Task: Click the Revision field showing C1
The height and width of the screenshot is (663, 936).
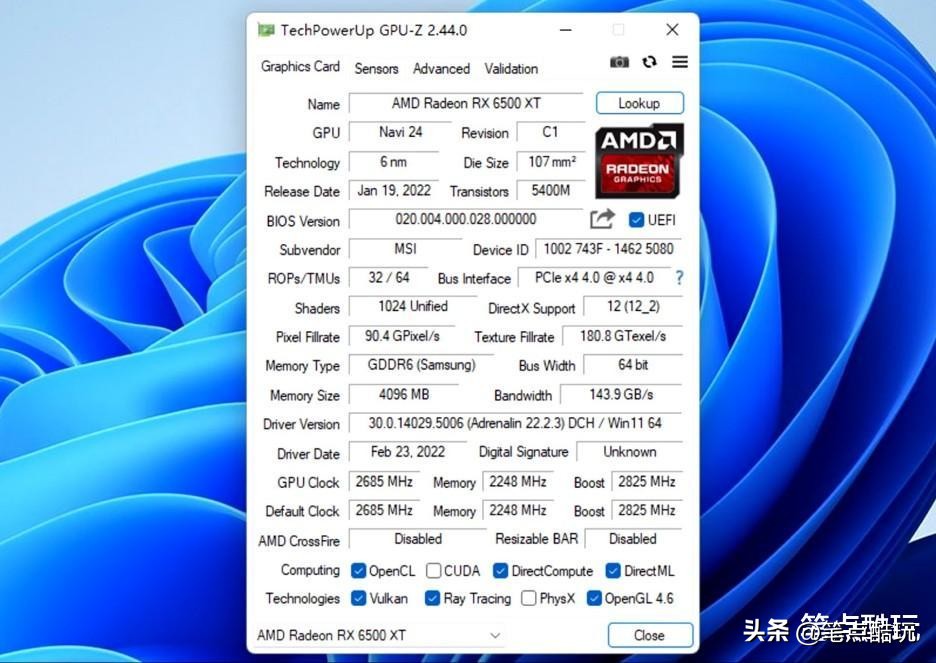Action: [551, 132]
